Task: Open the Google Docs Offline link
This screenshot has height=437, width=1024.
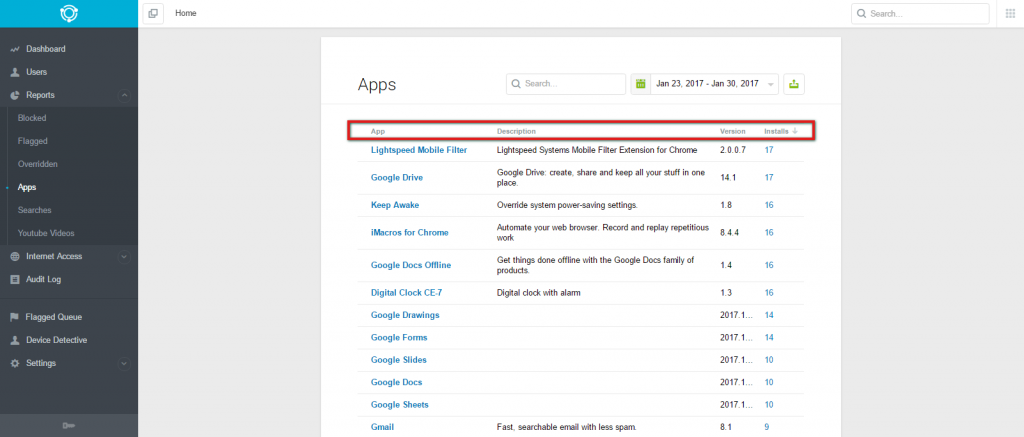Action: 411,265
